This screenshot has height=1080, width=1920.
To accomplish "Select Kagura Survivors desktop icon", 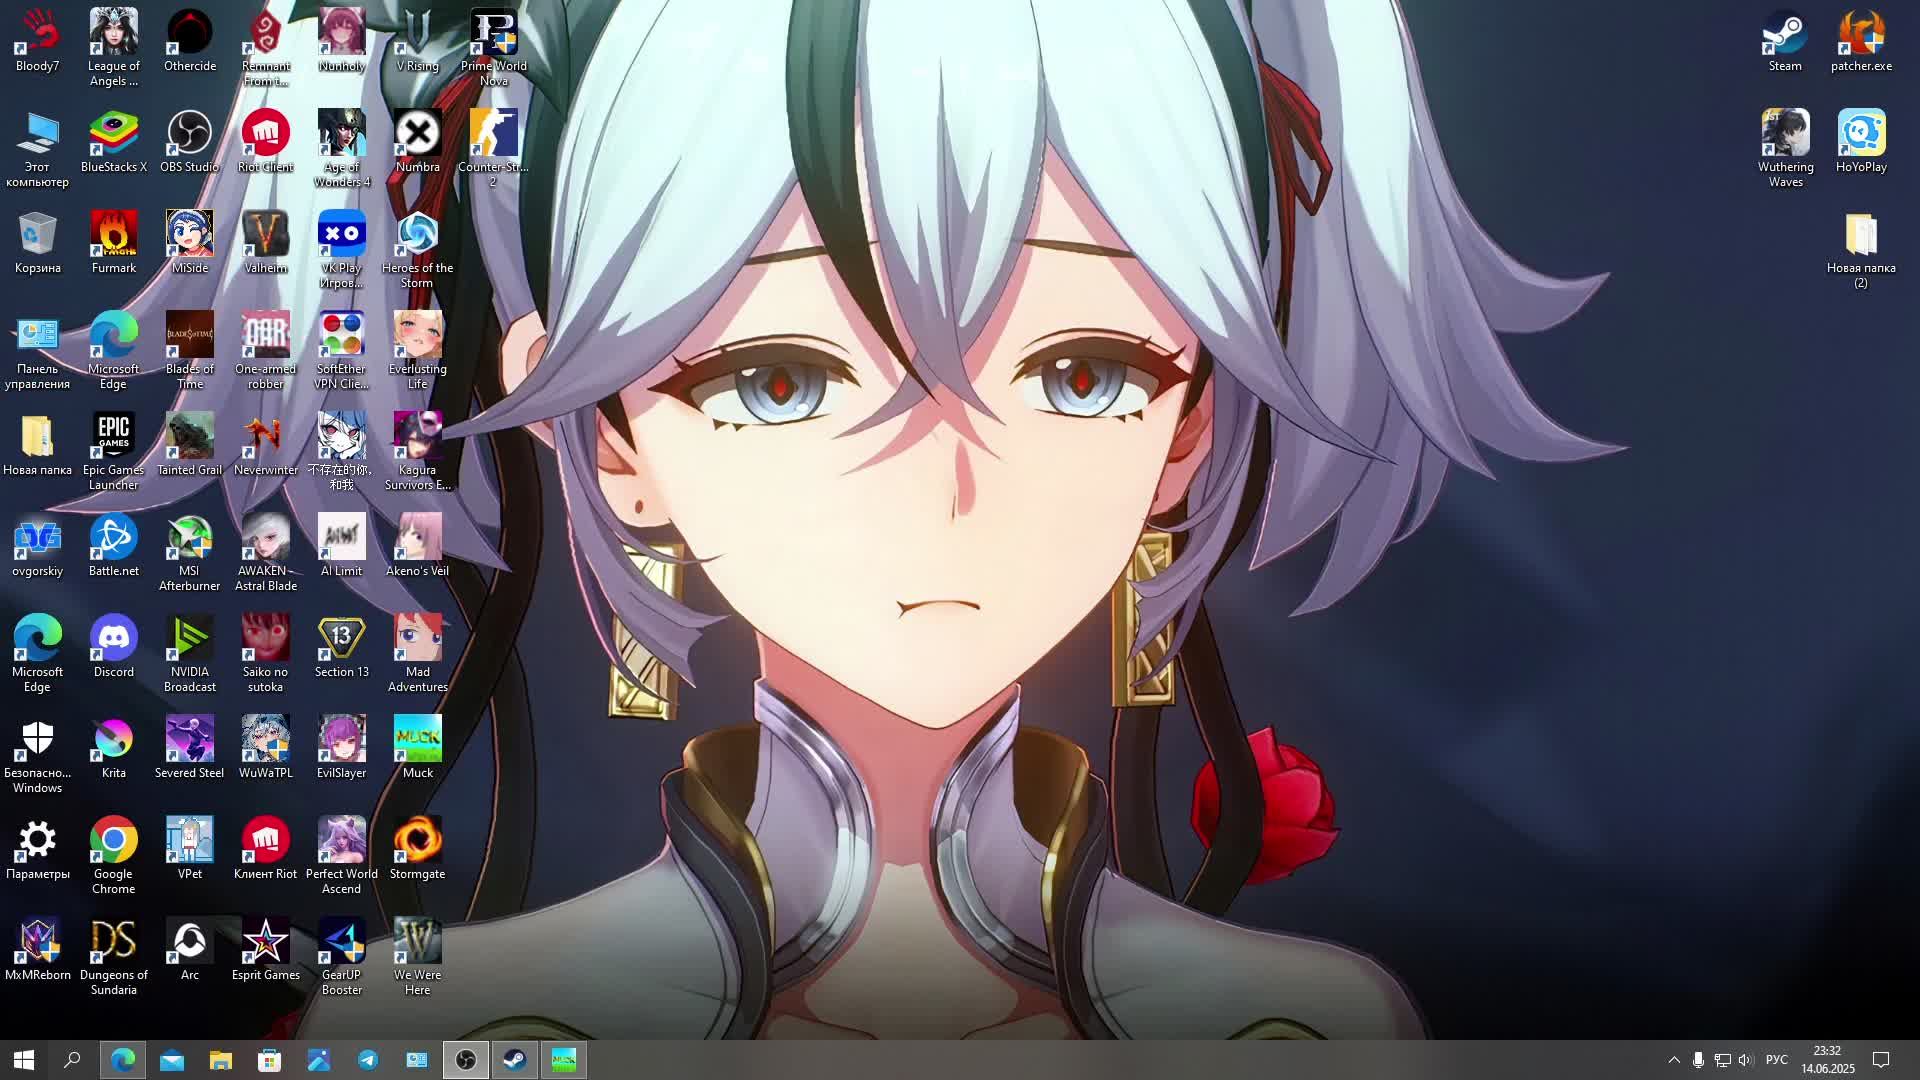I will click(418, 452).
